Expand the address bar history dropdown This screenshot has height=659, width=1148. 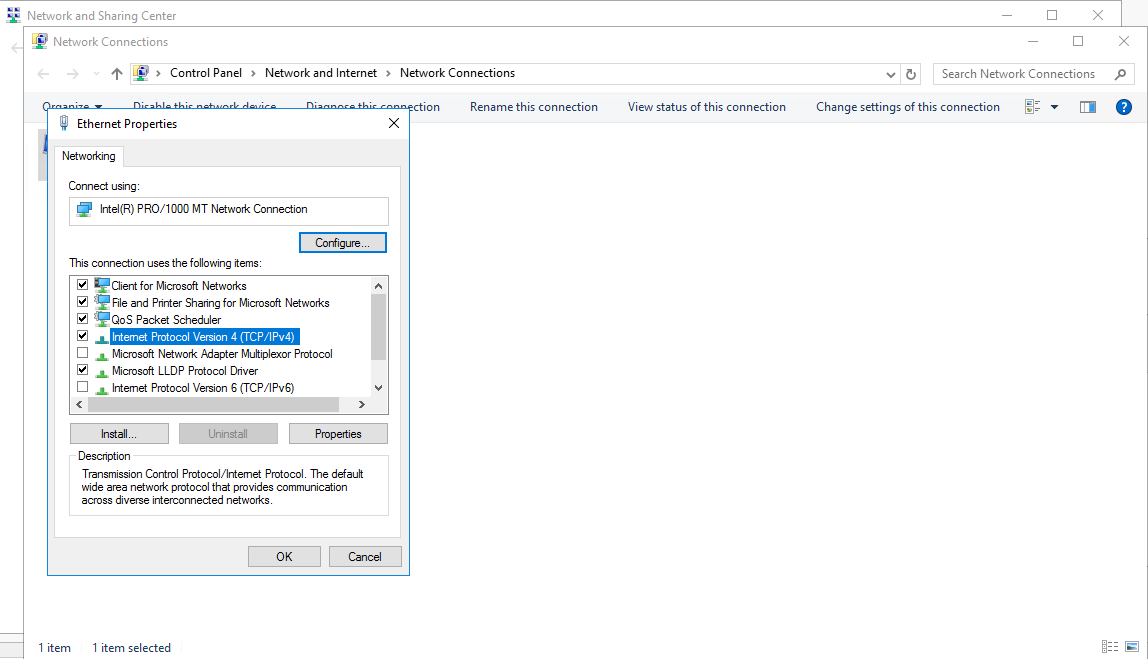(890, 74)
